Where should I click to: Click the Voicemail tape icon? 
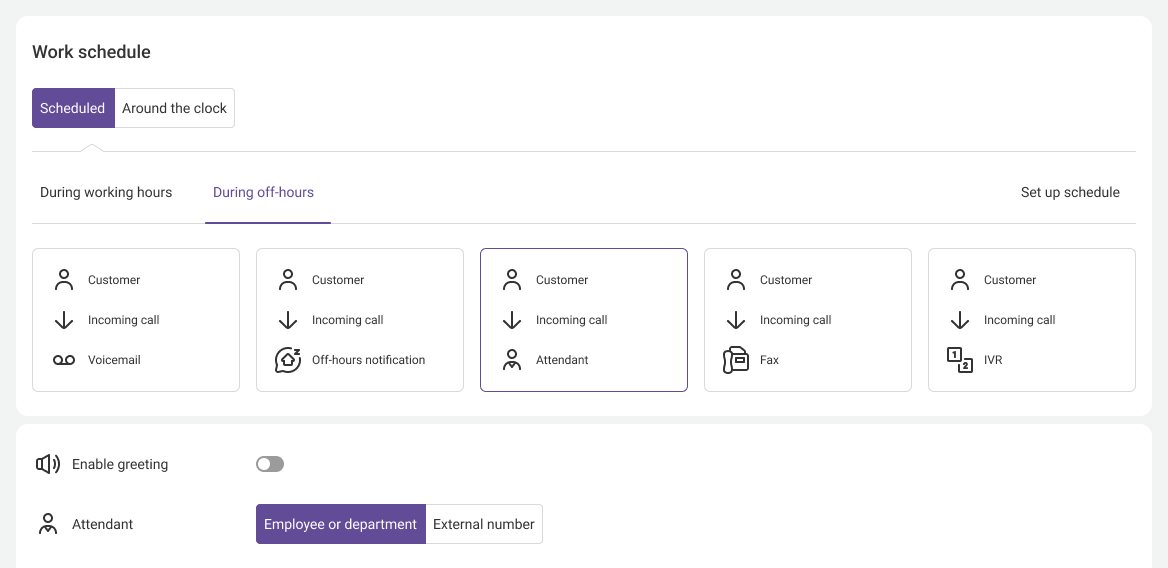click(64, 360)
